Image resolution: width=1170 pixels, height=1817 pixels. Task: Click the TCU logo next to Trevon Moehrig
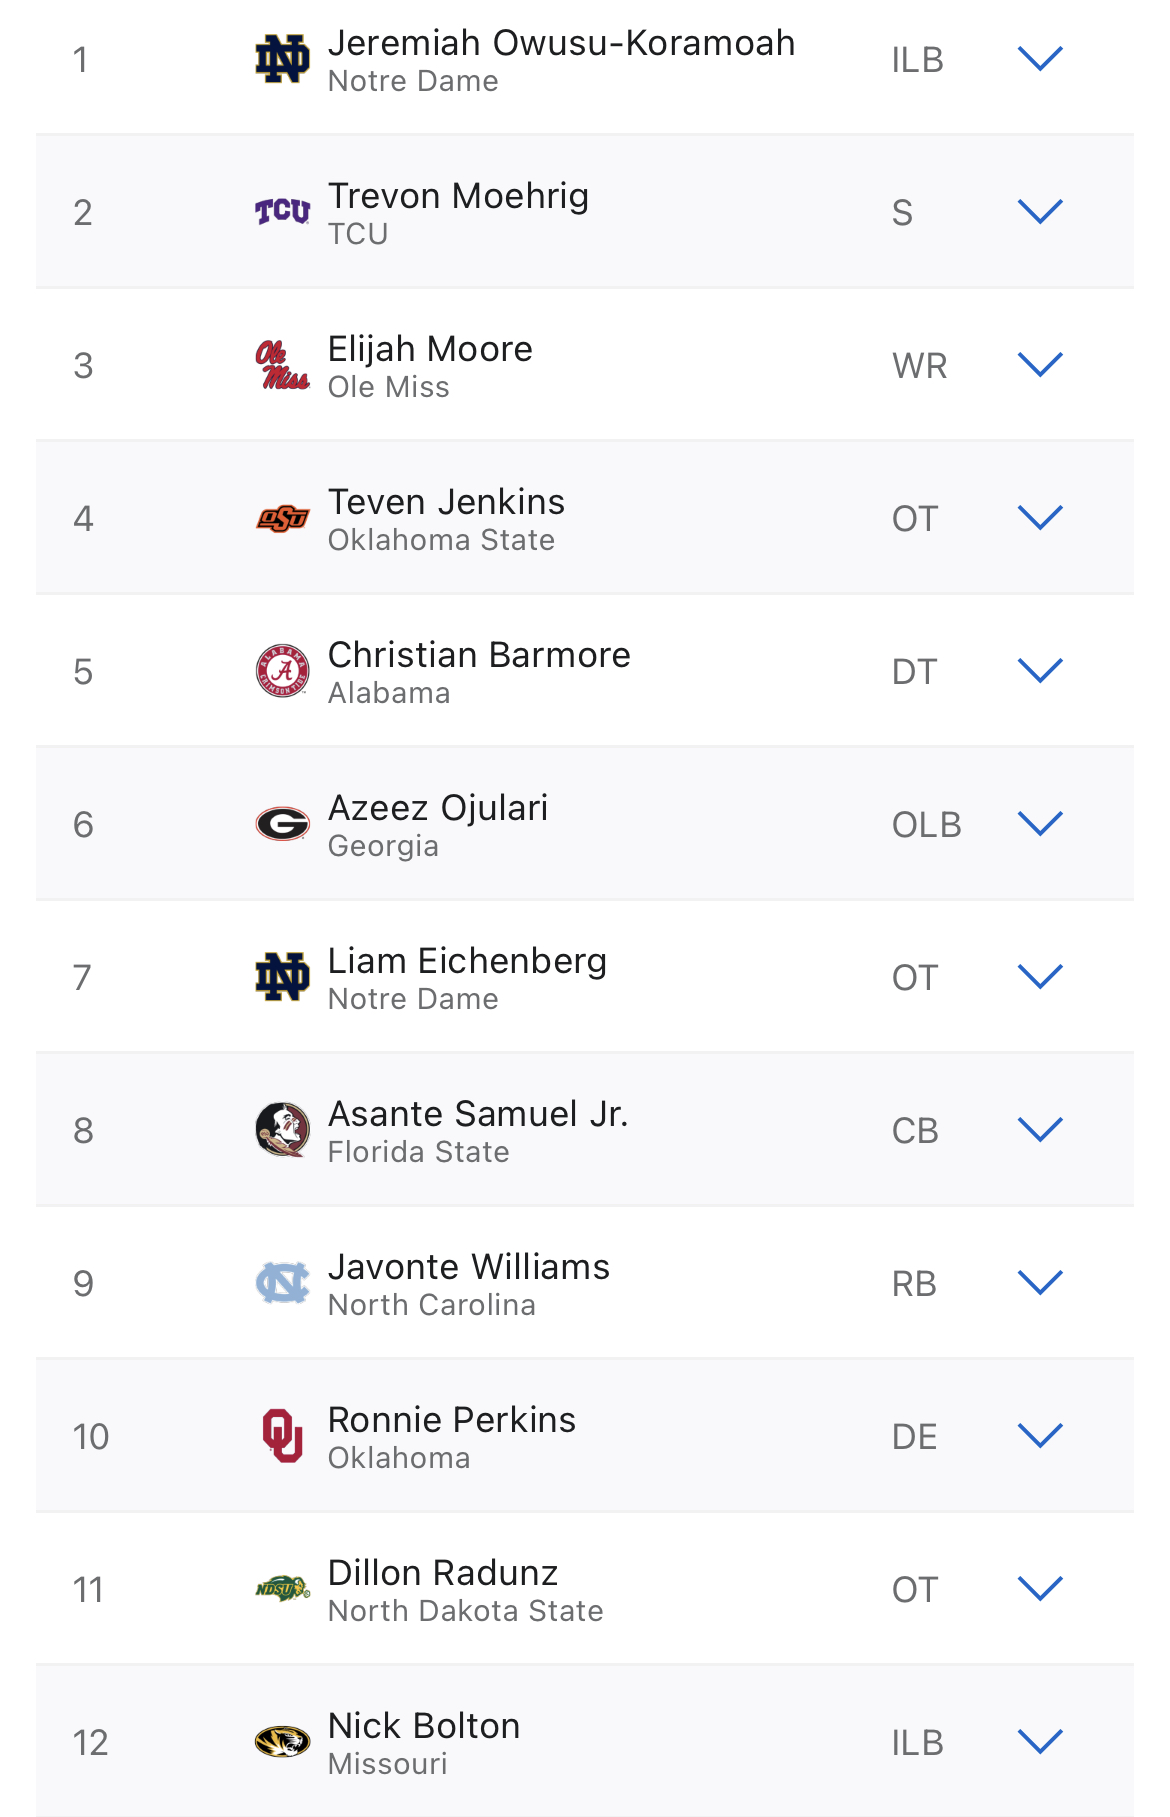(x=282, y=212)
